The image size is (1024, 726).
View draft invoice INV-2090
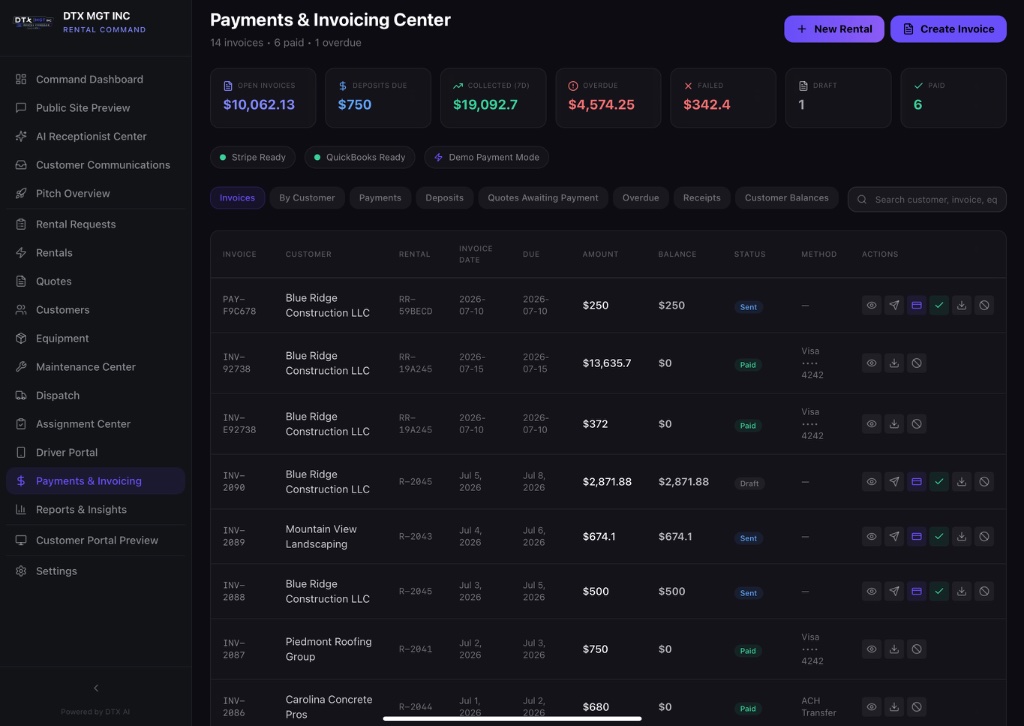coord(871,482)
